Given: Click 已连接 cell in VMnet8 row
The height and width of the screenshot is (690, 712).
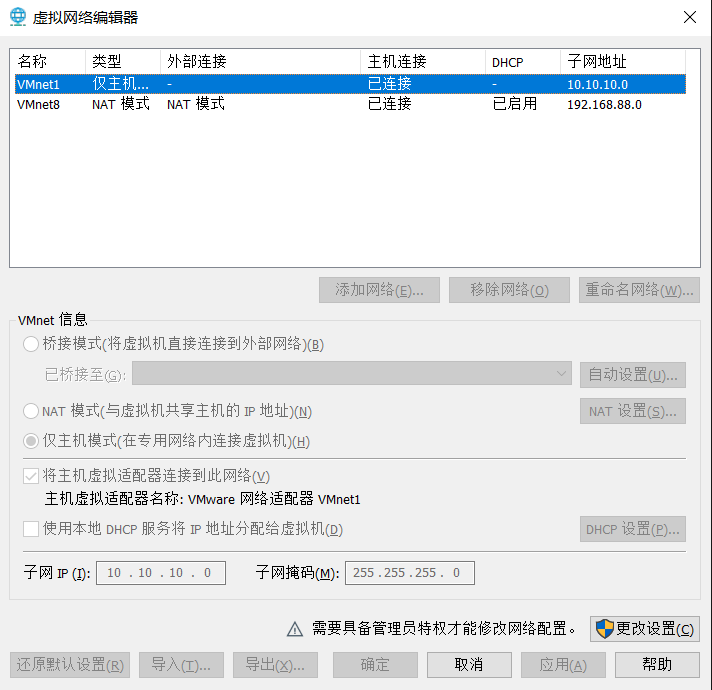Looking at the screenshot, I should [x=390, y=104].
